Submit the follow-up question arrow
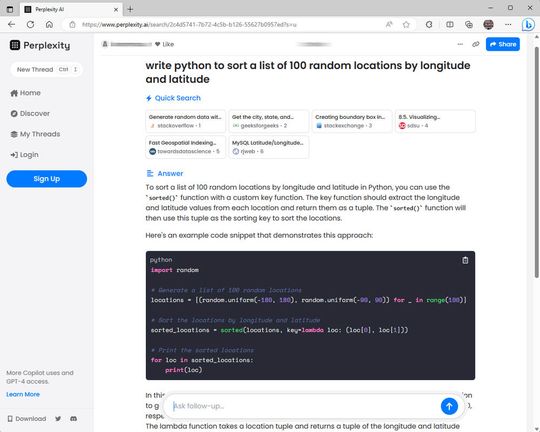This screenshot has width=540, height=432. pos(449,406)
